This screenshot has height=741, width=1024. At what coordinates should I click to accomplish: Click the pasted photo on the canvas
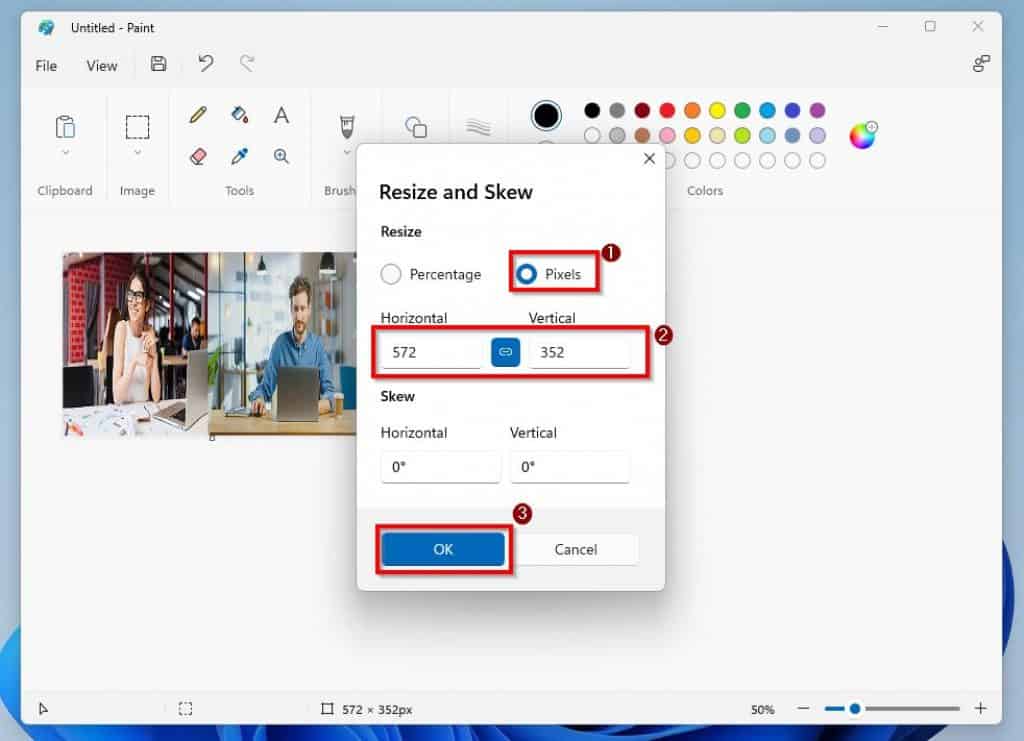pyautogui.click(x=209, y=344)
